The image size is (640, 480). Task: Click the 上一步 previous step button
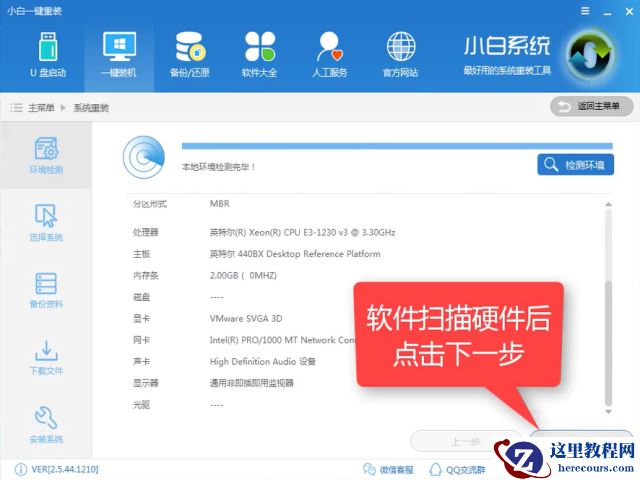[465, 441]
